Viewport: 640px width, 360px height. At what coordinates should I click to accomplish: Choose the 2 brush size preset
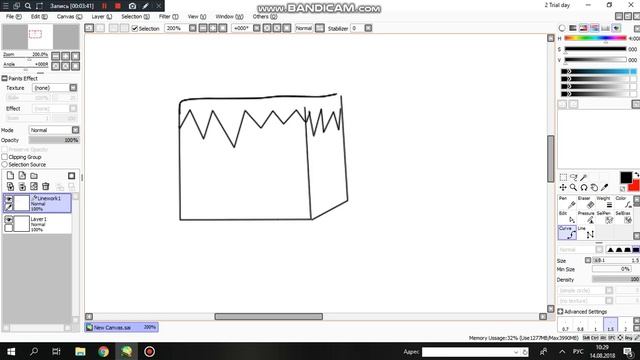[625, 324]
